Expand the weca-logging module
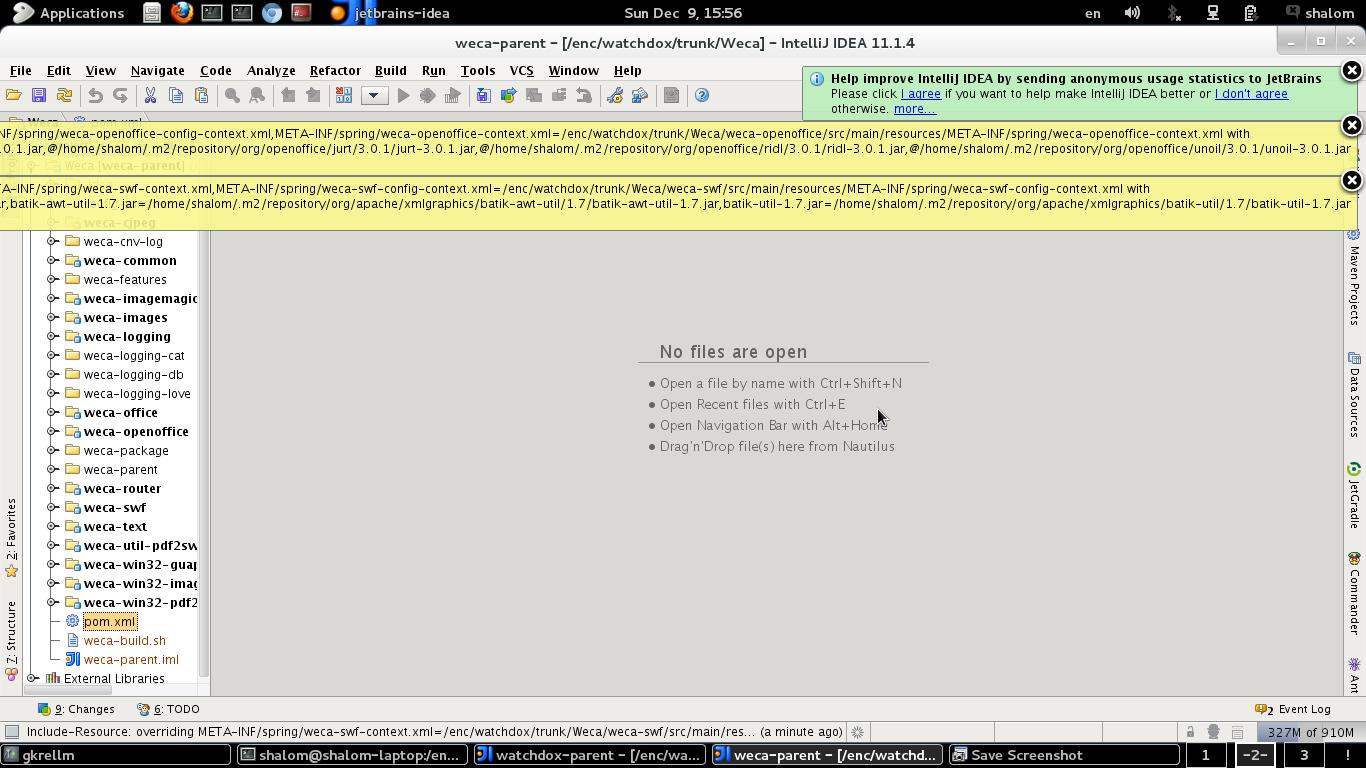 52,336
